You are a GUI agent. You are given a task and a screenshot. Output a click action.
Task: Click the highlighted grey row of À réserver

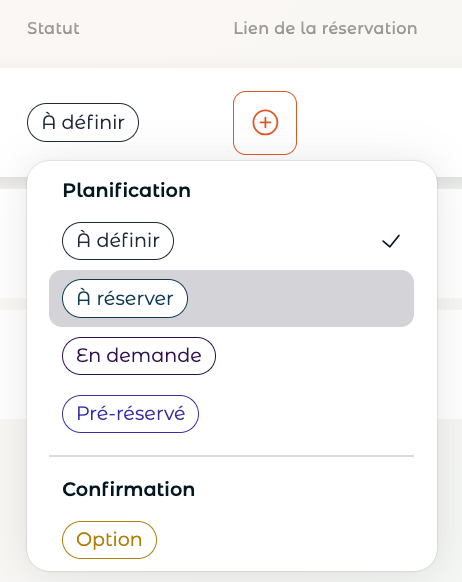click(x=232, y=298)
